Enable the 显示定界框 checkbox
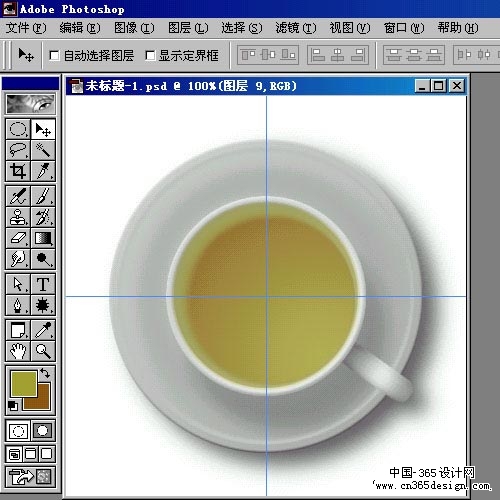The height and width of the screenshot is (500, 500). pos(150,55)
